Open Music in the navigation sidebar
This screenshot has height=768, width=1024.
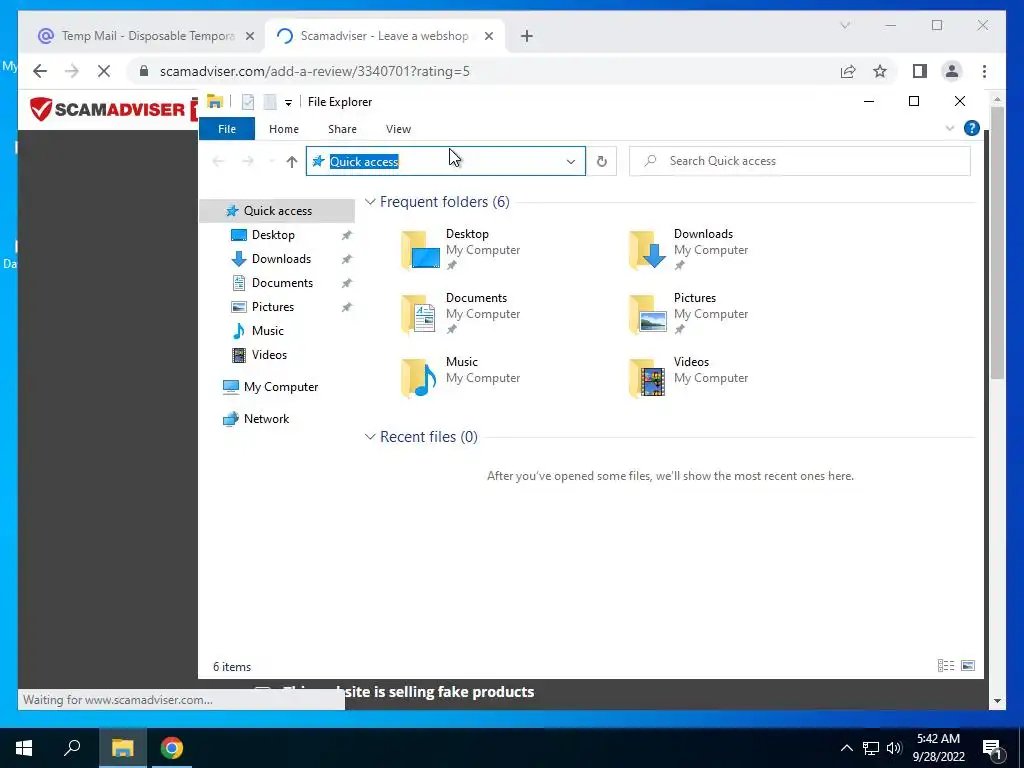point(268,330)
